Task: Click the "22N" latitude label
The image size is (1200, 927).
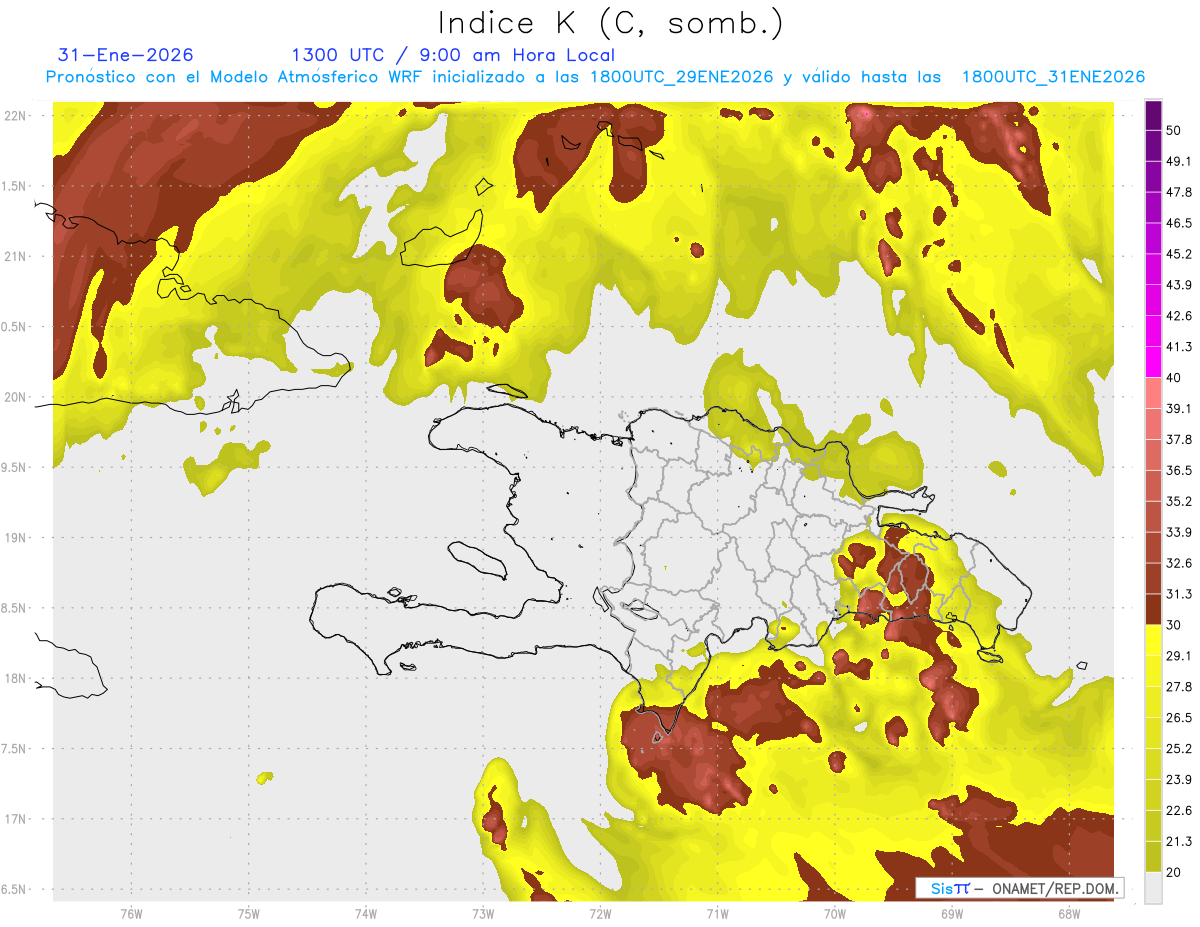Action: (x=15, y=116)
